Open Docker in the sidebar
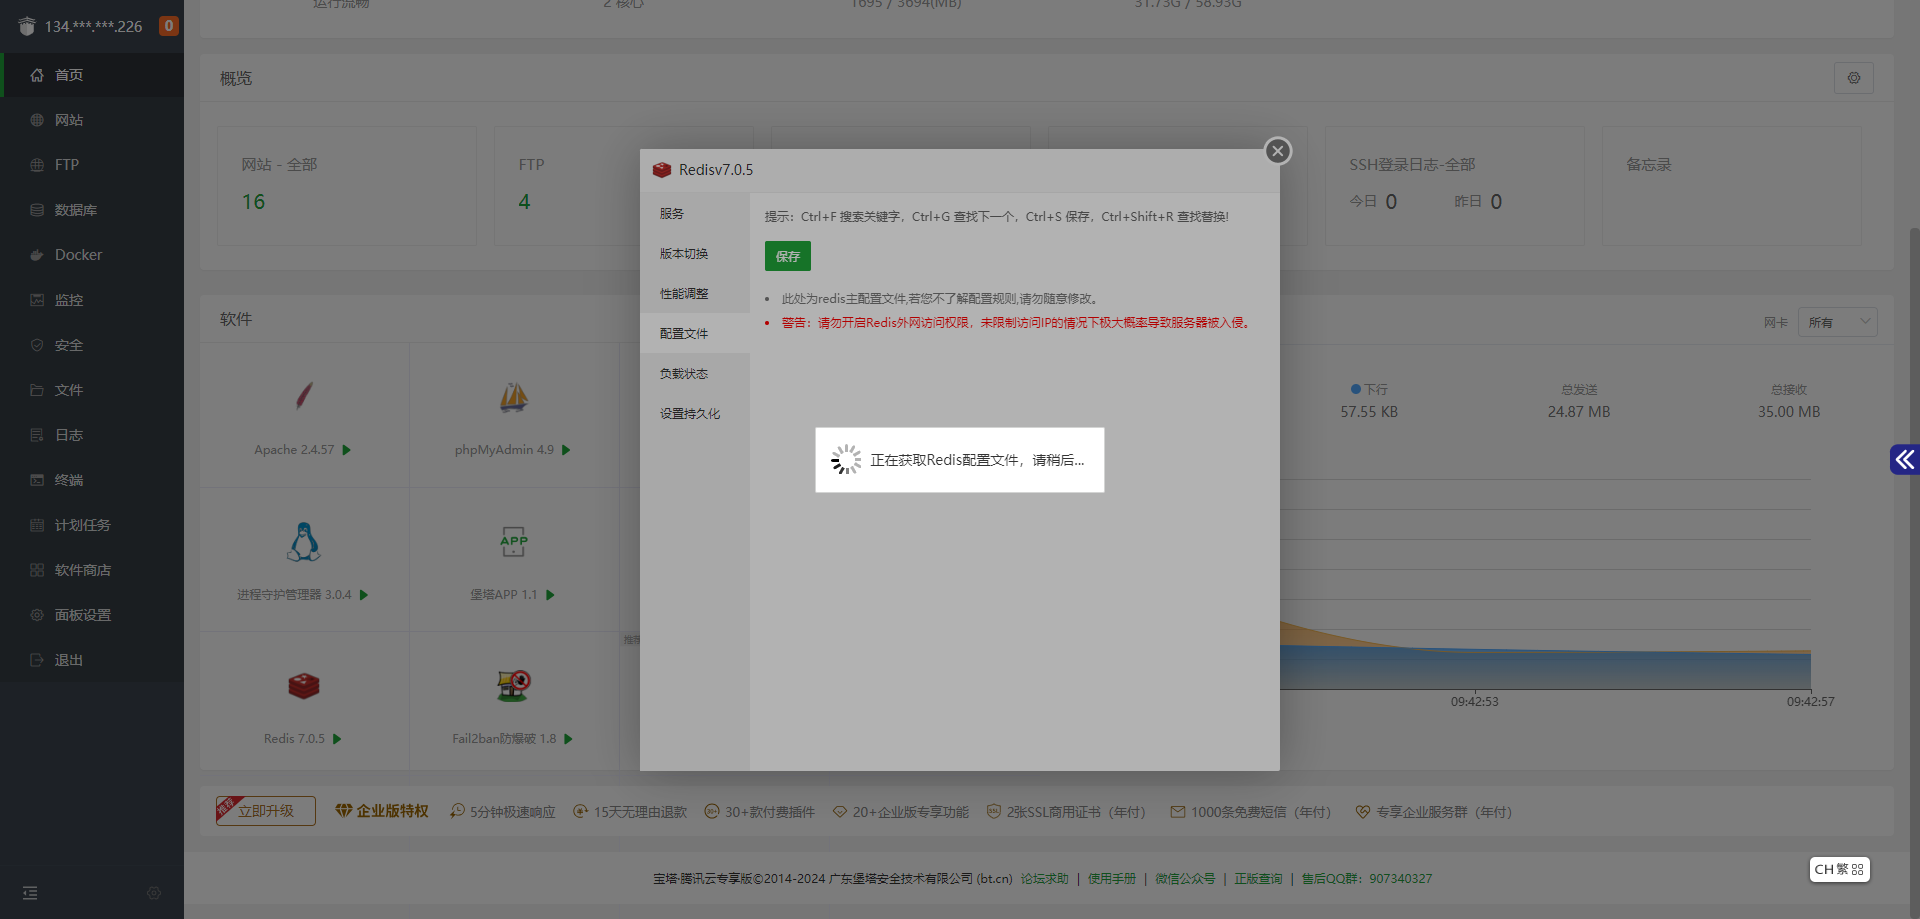This screenshot has height=919, width=1920. click(92, 255)
